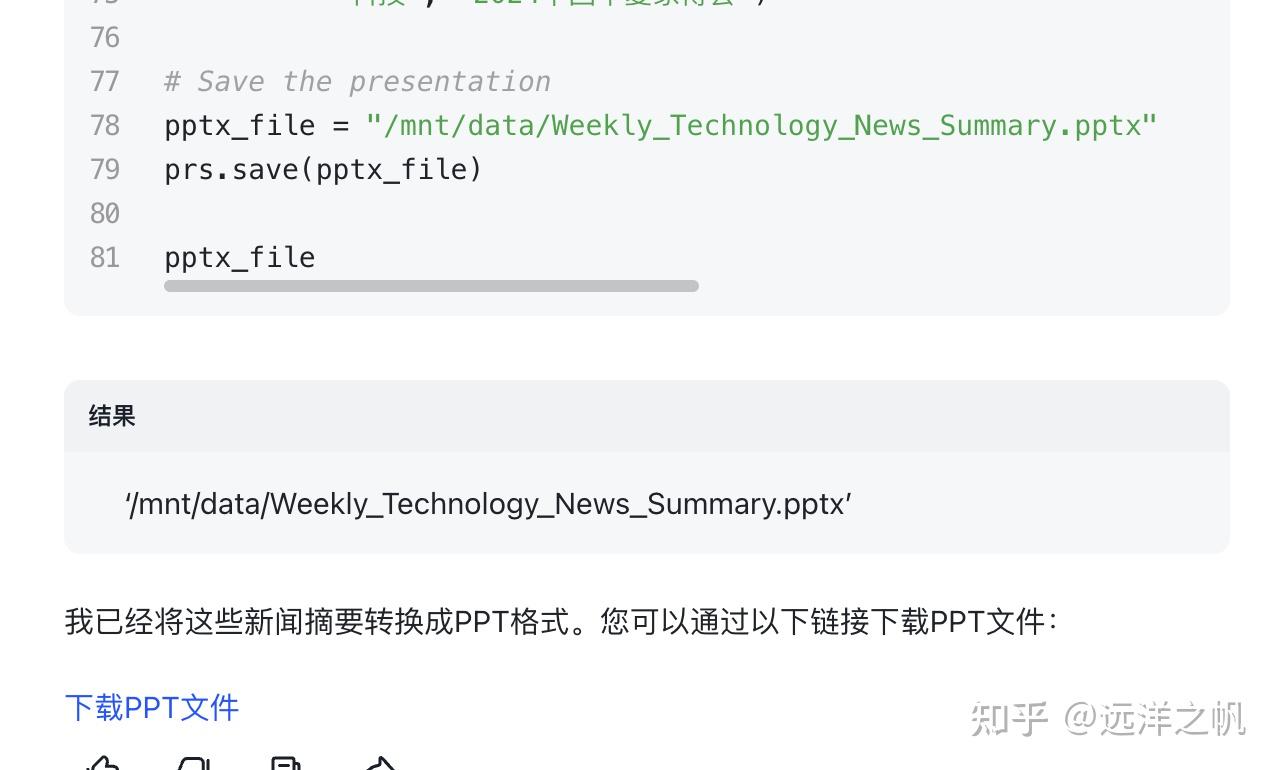Click the comment line '# Save the presentation'
Image resolution: width=1278 pixels, height=770 pixels.
[357, 81]
